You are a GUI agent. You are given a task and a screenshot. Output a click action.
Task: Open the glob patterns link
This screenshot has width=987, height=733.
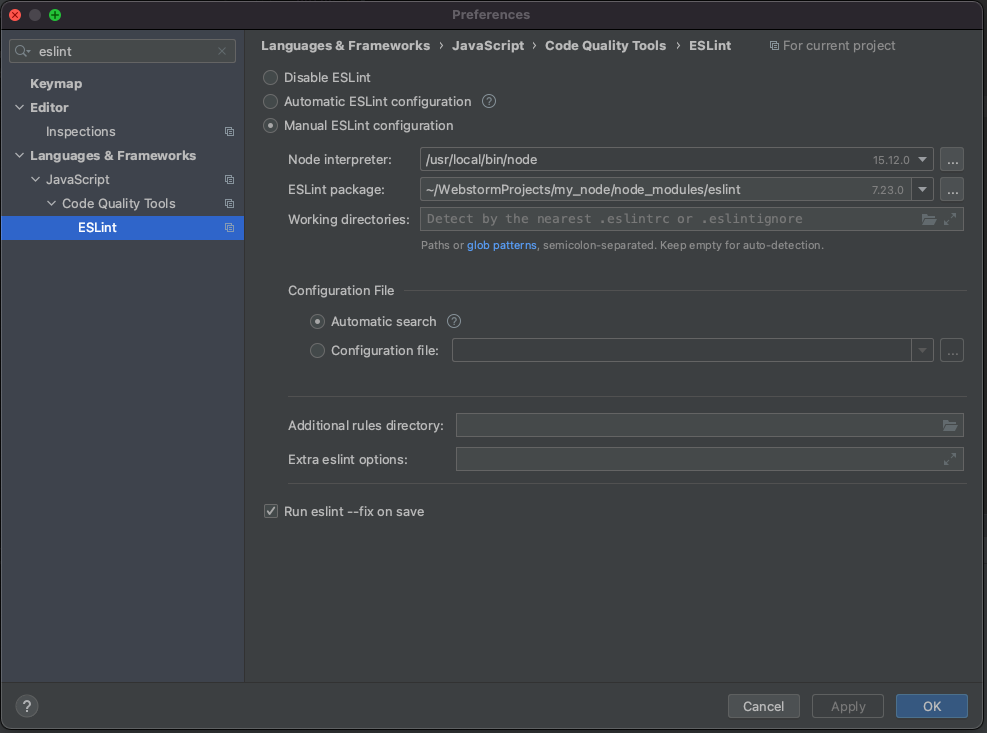(x=502, y=245)
